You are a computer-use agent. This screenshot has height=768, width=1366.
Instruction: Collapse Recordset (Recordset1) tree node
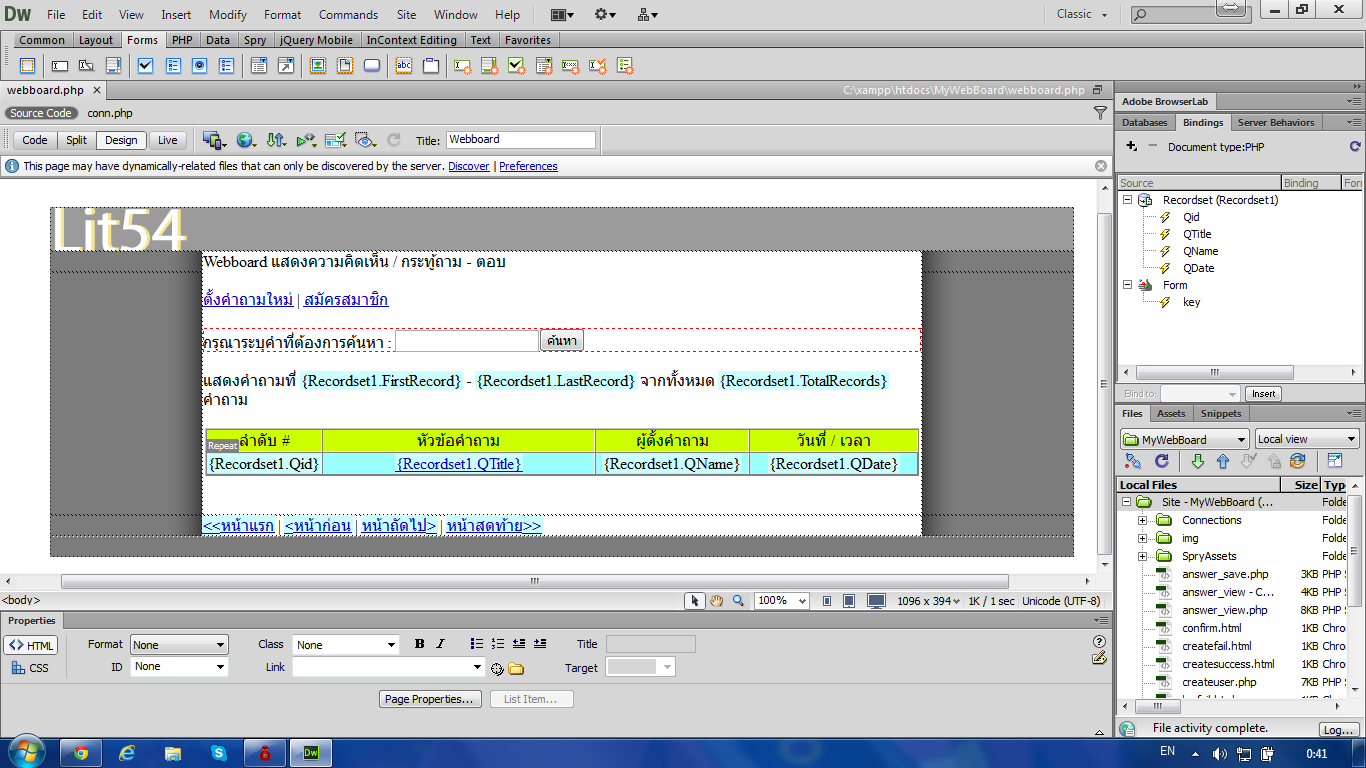coord(1128,200)
